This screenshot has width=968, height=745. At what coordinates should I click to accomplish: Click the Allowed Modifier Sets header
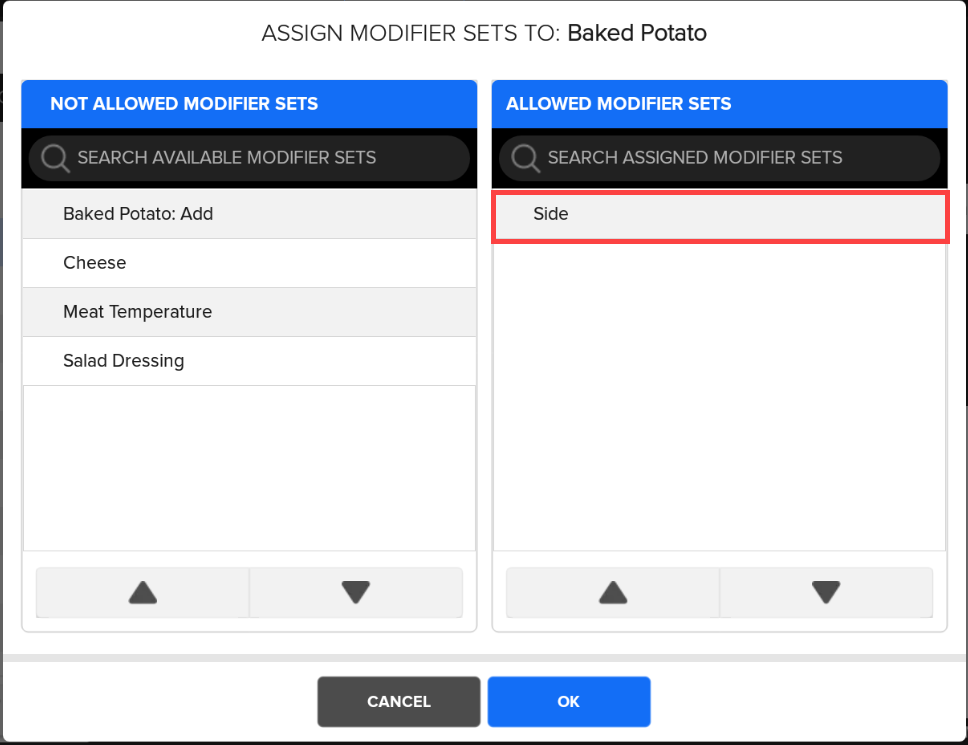[618, 104]
